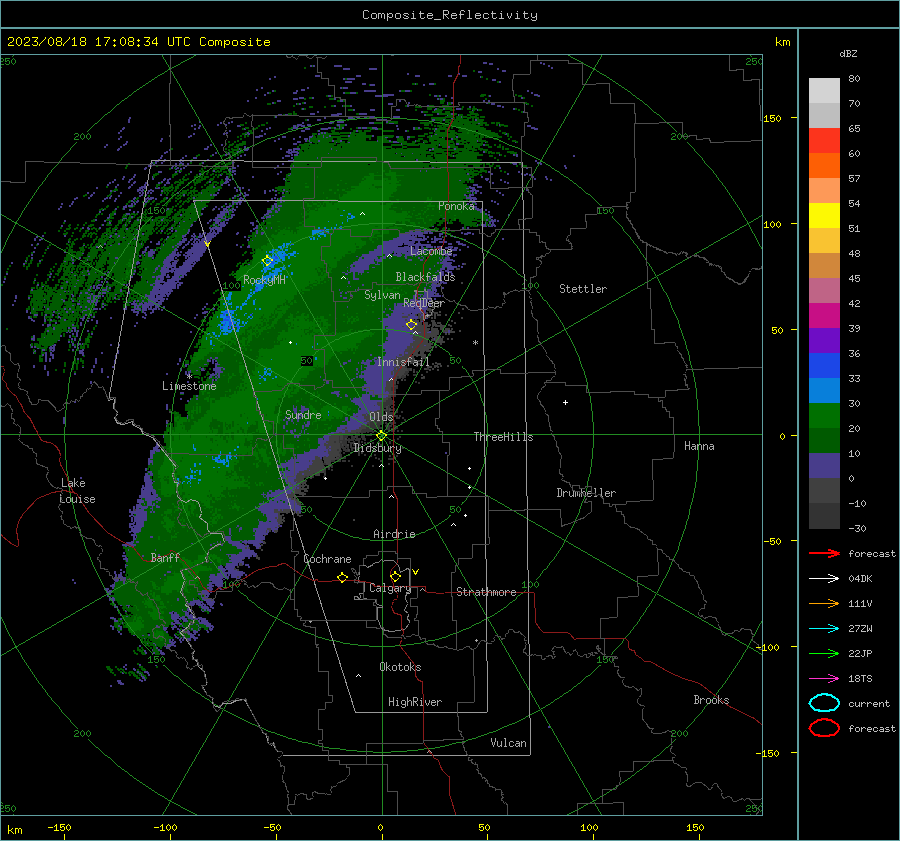The height and width of the screenshot is (841, 900).
Task: Click the Ponoka town label
Action: [x=456, y=206]
